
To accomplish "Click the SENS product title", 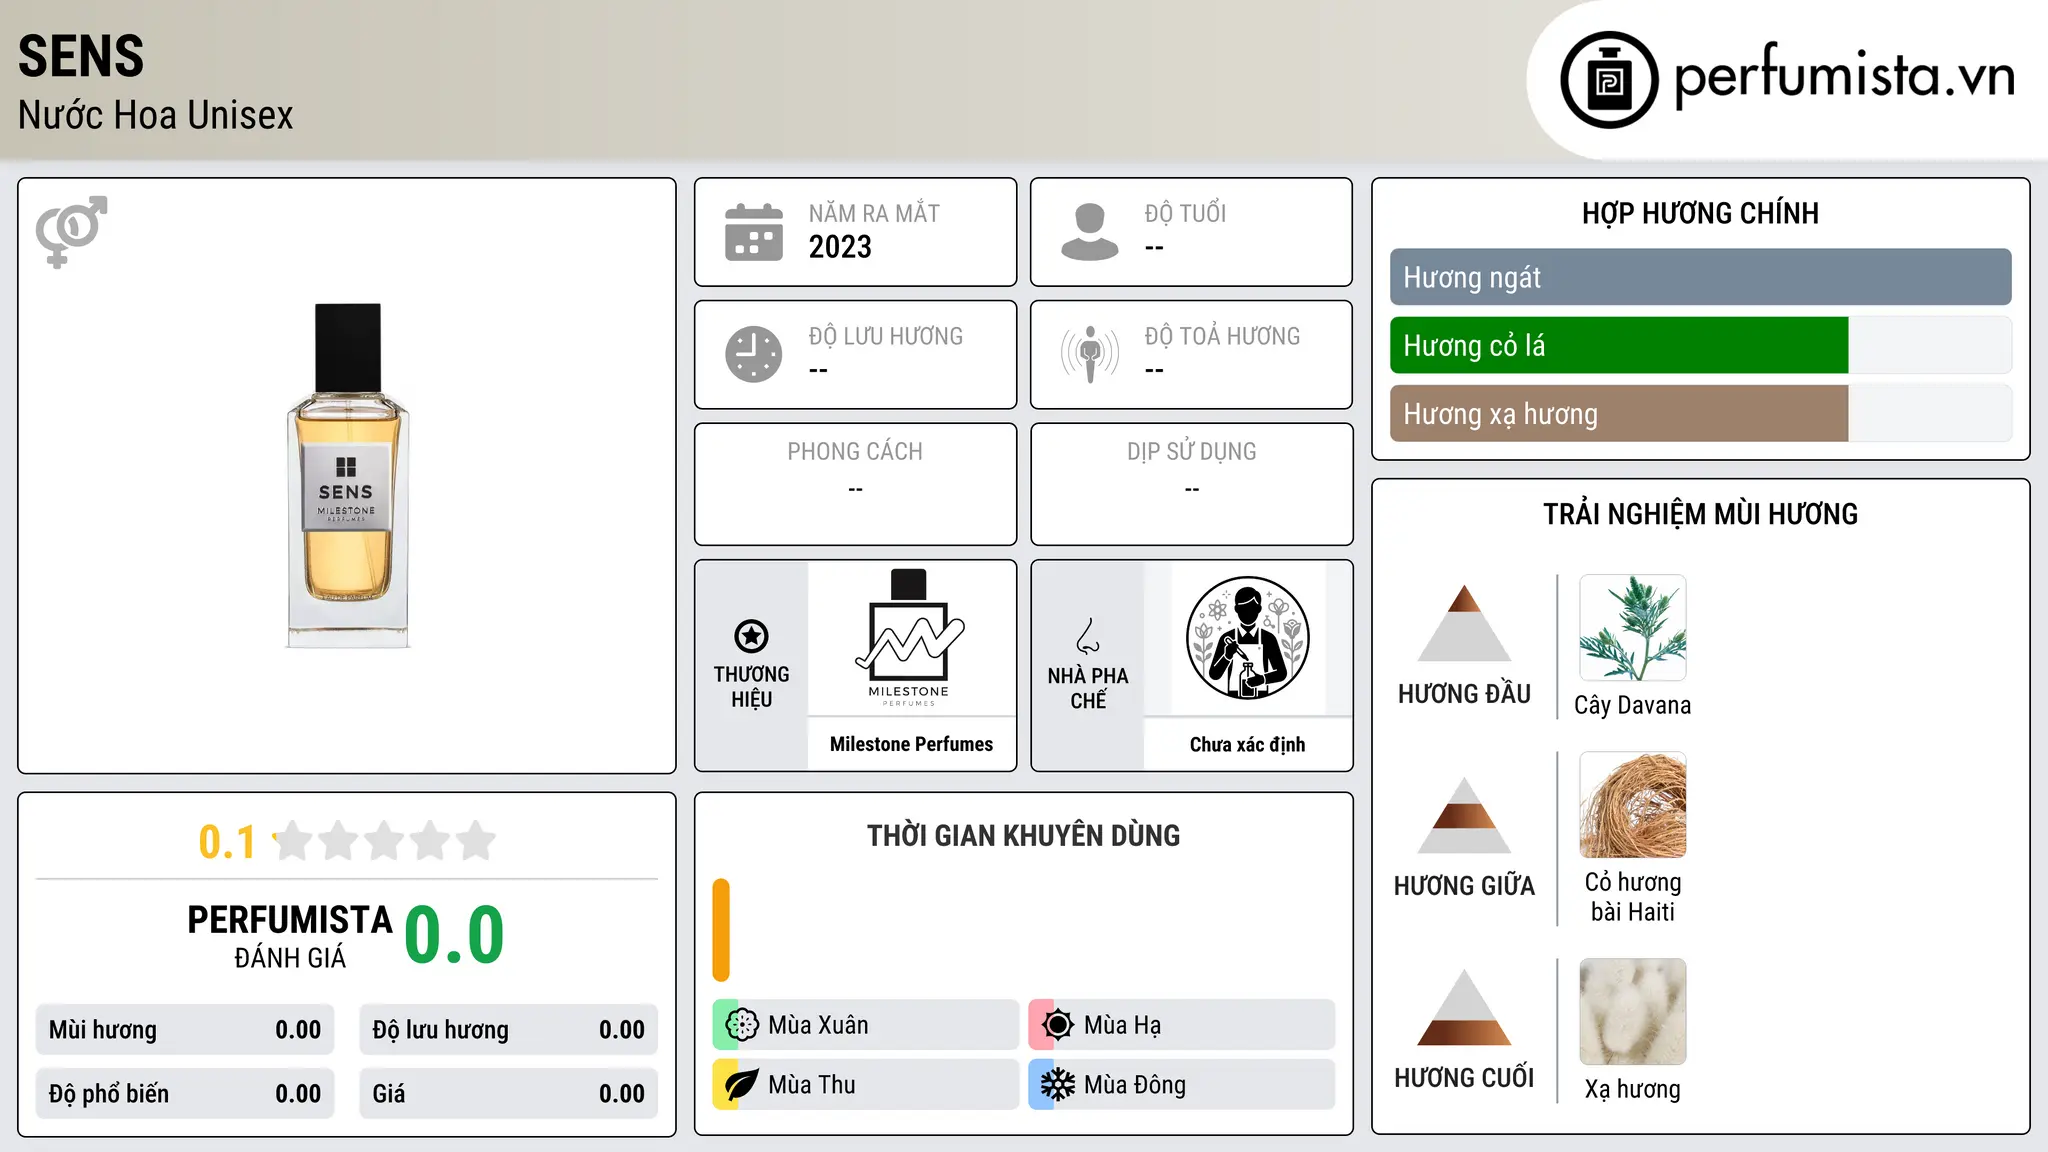I will pos(81,56).
